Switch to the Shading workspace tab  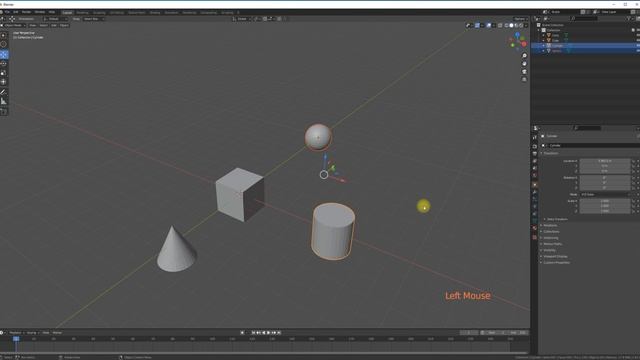pos(155,13)
